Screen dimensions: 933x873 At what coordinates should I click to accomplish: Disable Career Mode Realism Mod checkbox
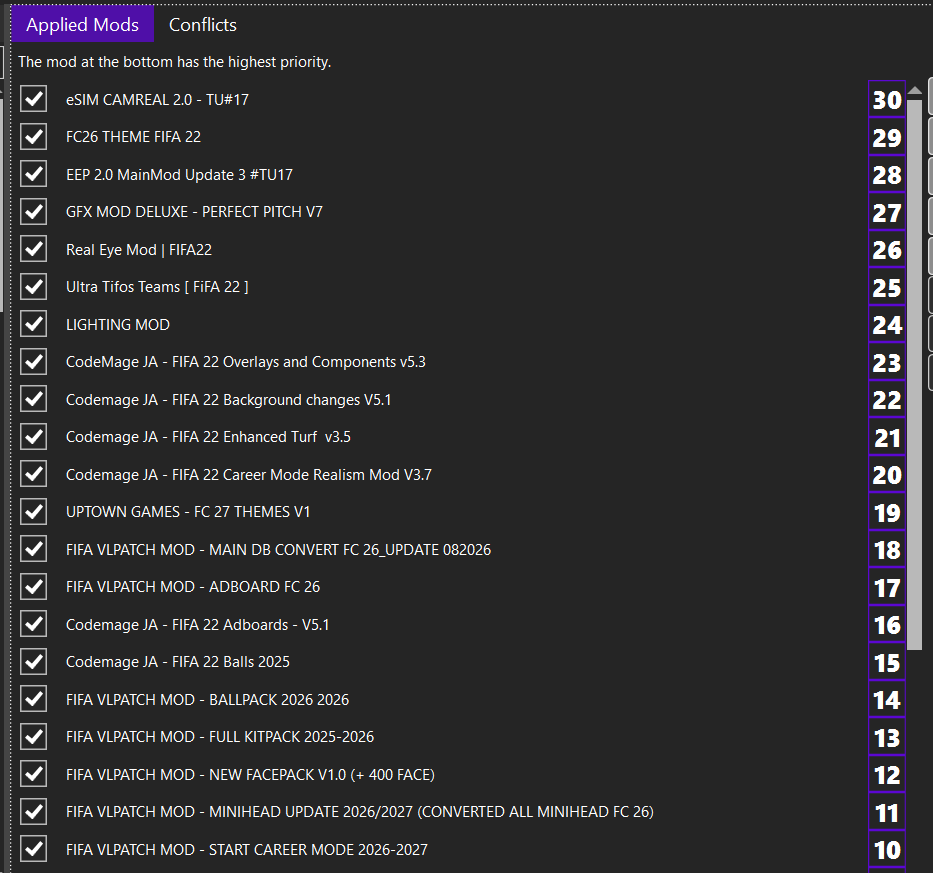pyautogui.click(x=33, y=474)
